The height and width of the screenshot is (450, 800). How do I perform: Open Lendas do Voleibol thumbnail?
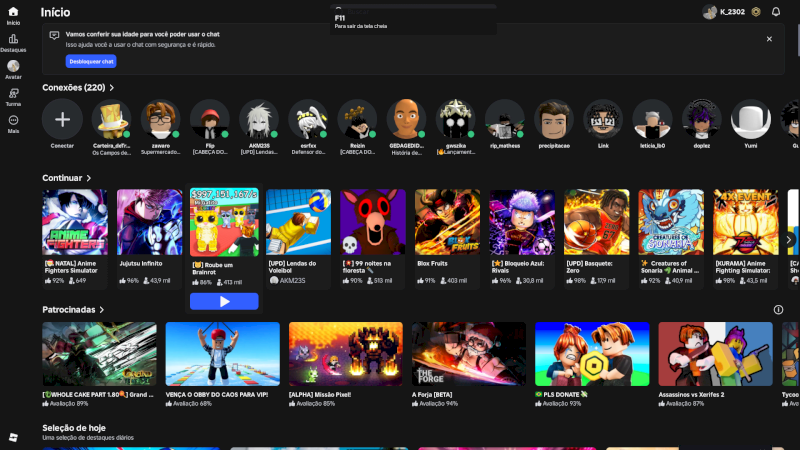tap(298, 222)
